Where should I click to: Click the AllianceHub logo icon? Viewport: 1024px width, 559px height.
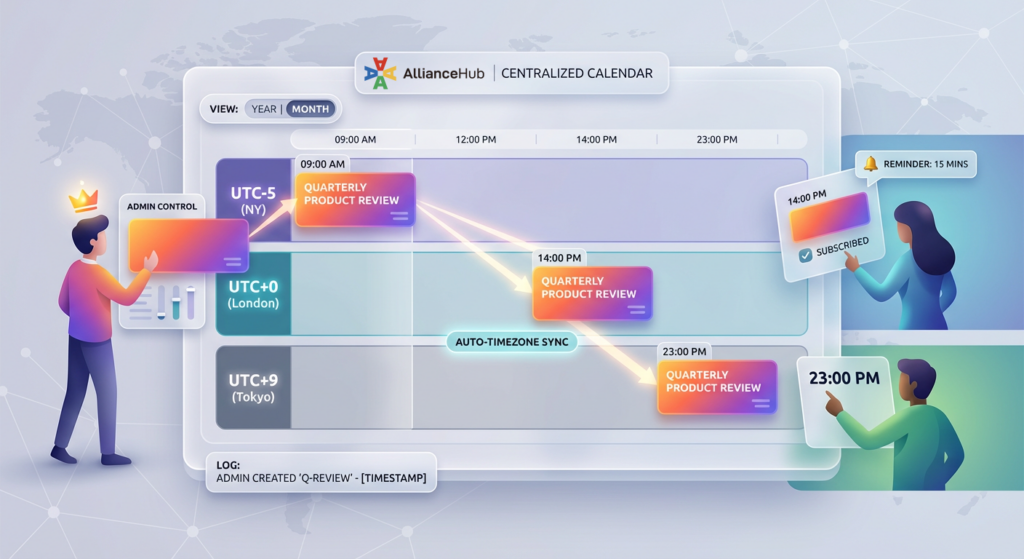coord(380,75)
